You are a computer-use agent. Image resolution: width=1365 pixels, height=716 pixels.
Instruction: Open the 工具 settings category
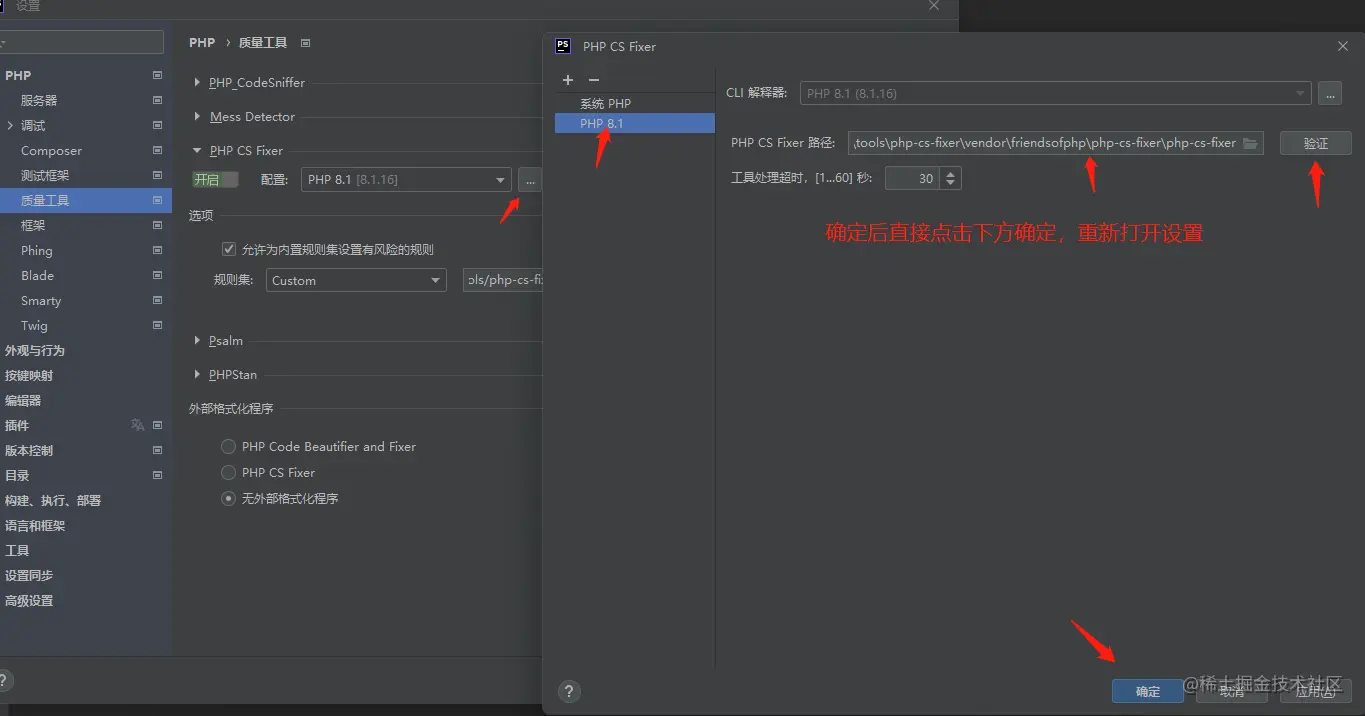pyautogui.click(x=17, y=550)
